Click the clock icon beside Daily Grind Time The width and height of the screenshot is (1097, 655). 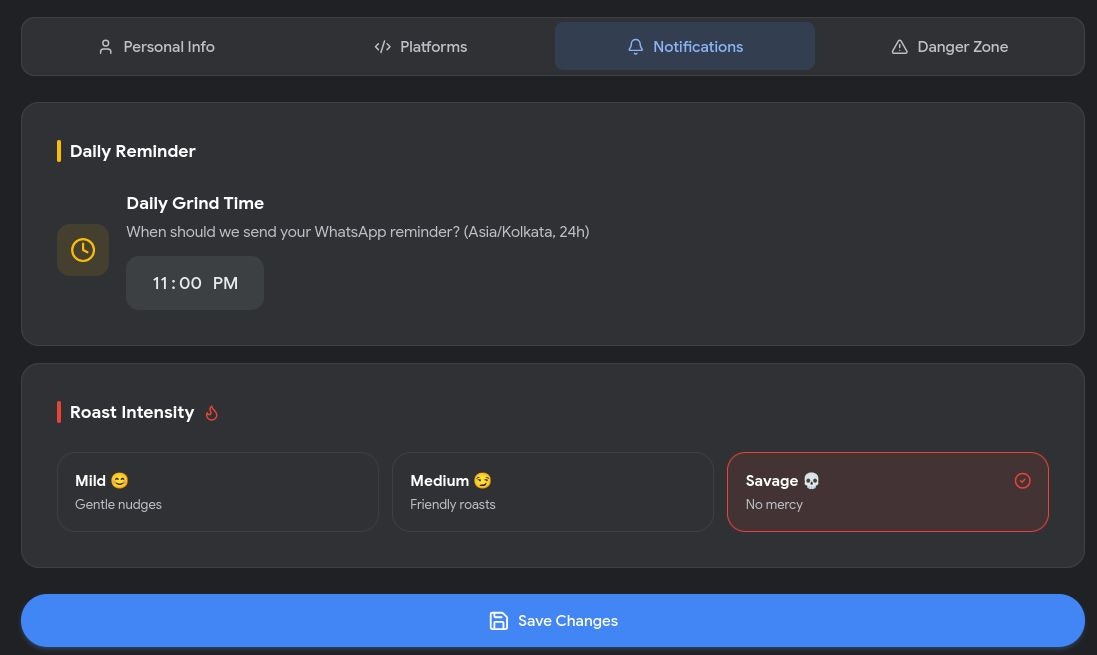(83, 250)
